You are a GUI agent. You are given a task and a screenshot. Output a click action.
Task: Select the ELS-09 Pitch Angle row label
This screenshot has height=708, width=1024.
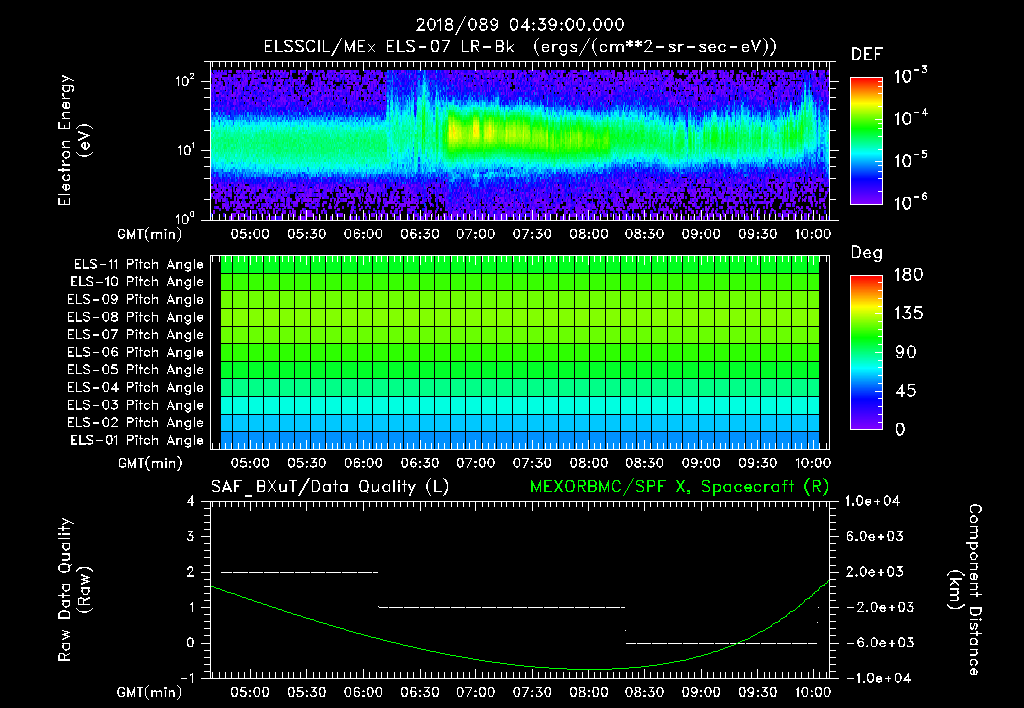[136, 300]
